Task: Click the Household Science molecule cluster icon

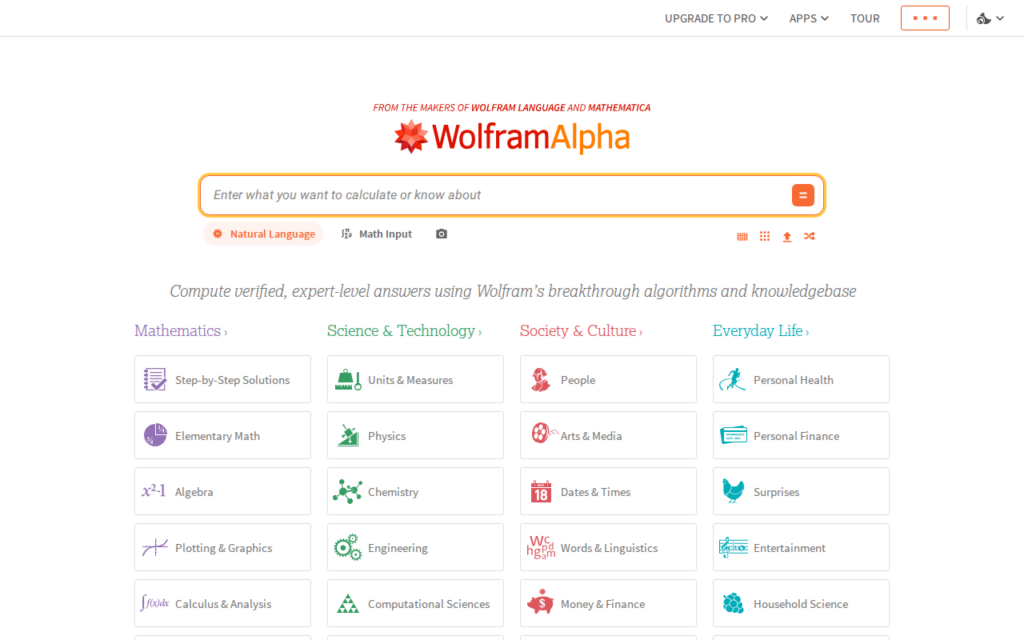Action: 733,603
